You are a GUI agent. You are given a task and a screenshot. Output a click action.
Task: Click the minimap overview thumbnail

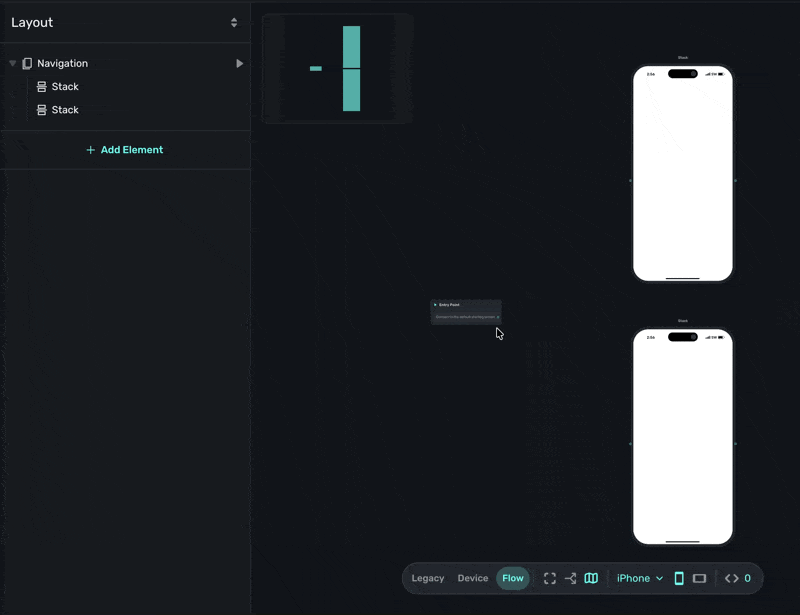click(338, 69)
